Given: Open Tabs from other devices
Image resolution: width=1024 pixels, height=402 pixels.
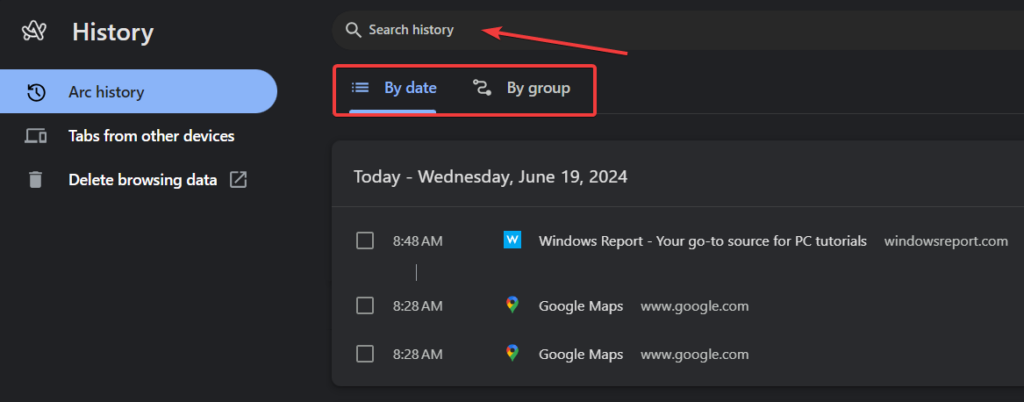Looking at the screenshot, I should pyautogui.click(x=151, y=136).
